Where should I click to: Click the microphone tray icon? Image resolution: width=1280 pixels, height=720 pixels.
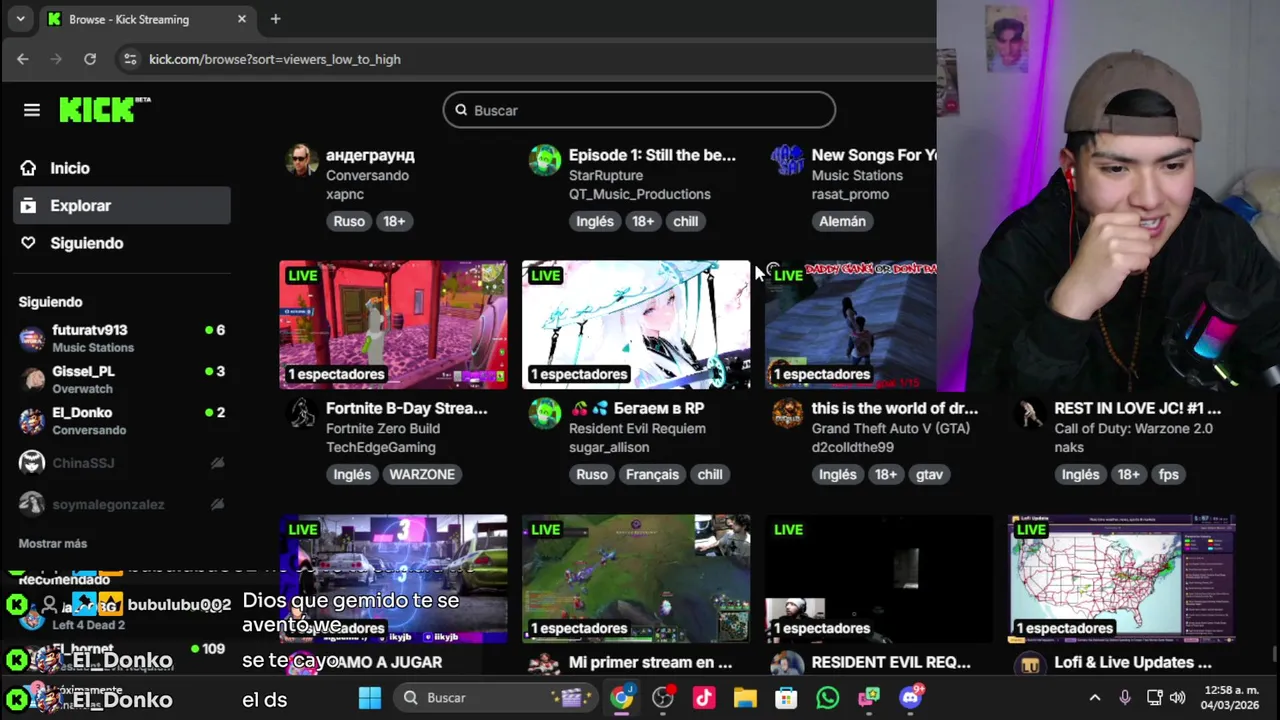(1125, 698)
